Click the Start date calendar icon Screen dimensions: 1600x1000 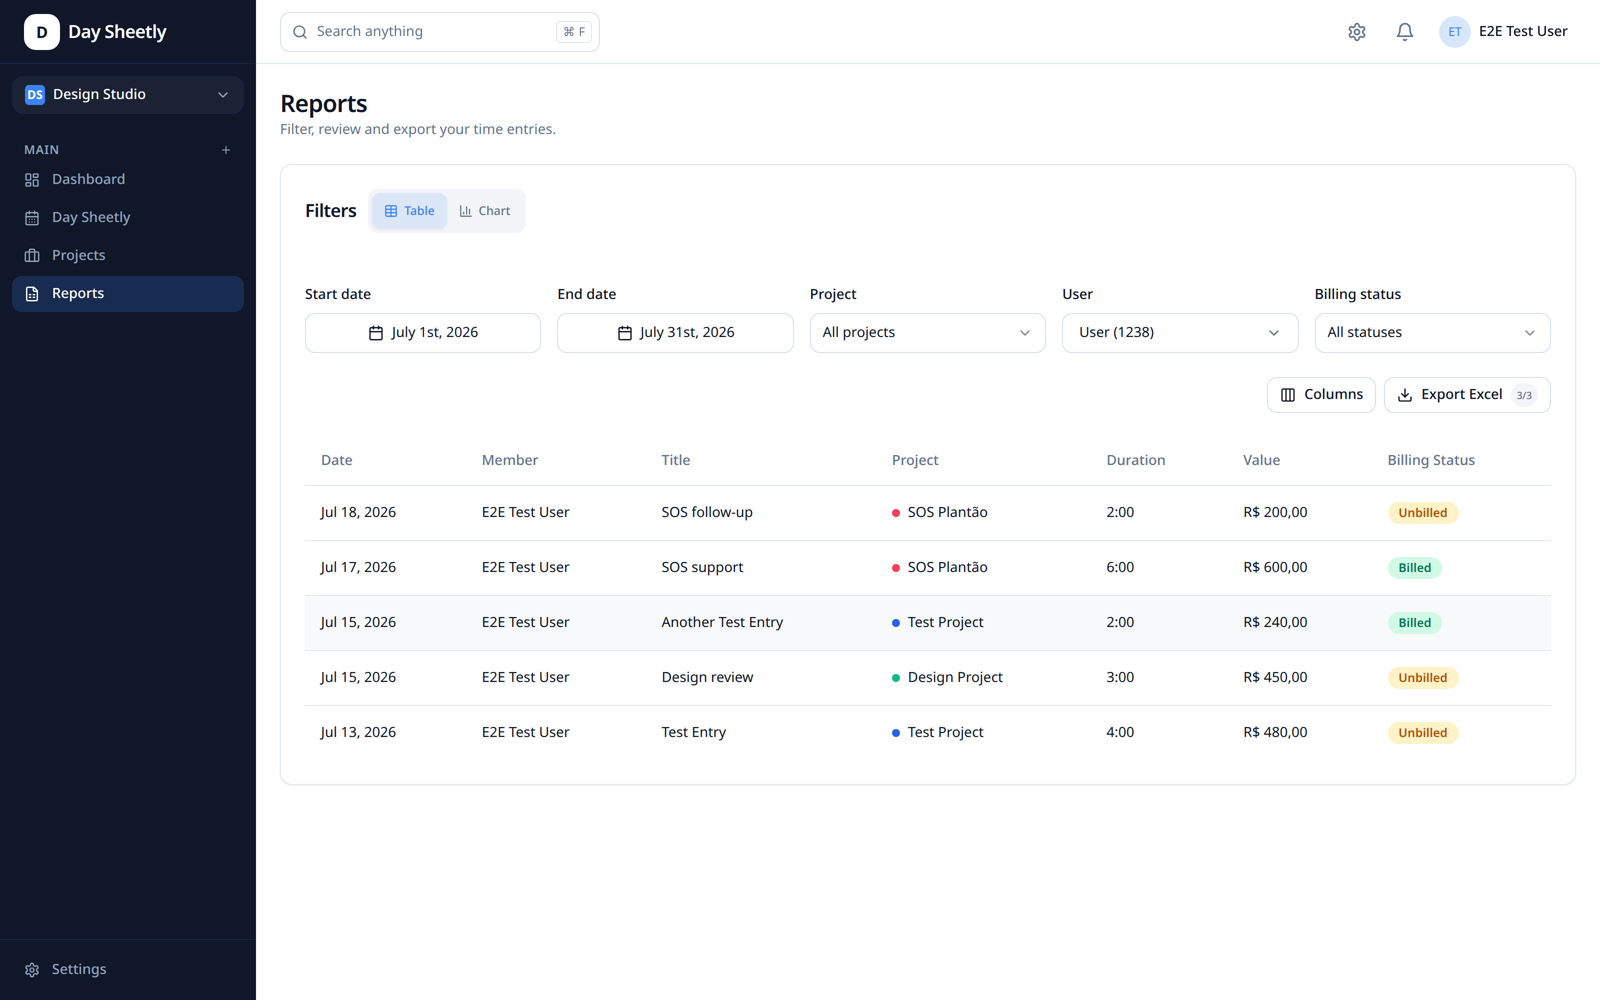click(x=376, y=333)
